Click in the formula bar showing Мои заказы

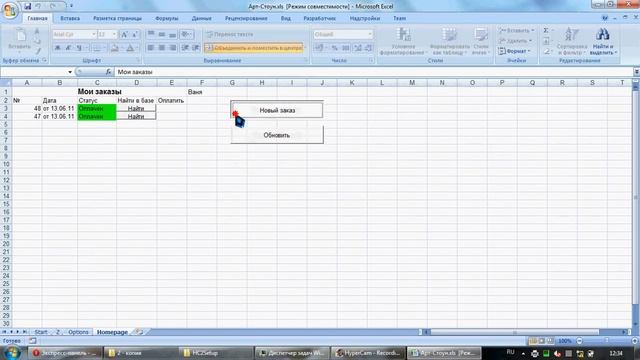point(373,72)
